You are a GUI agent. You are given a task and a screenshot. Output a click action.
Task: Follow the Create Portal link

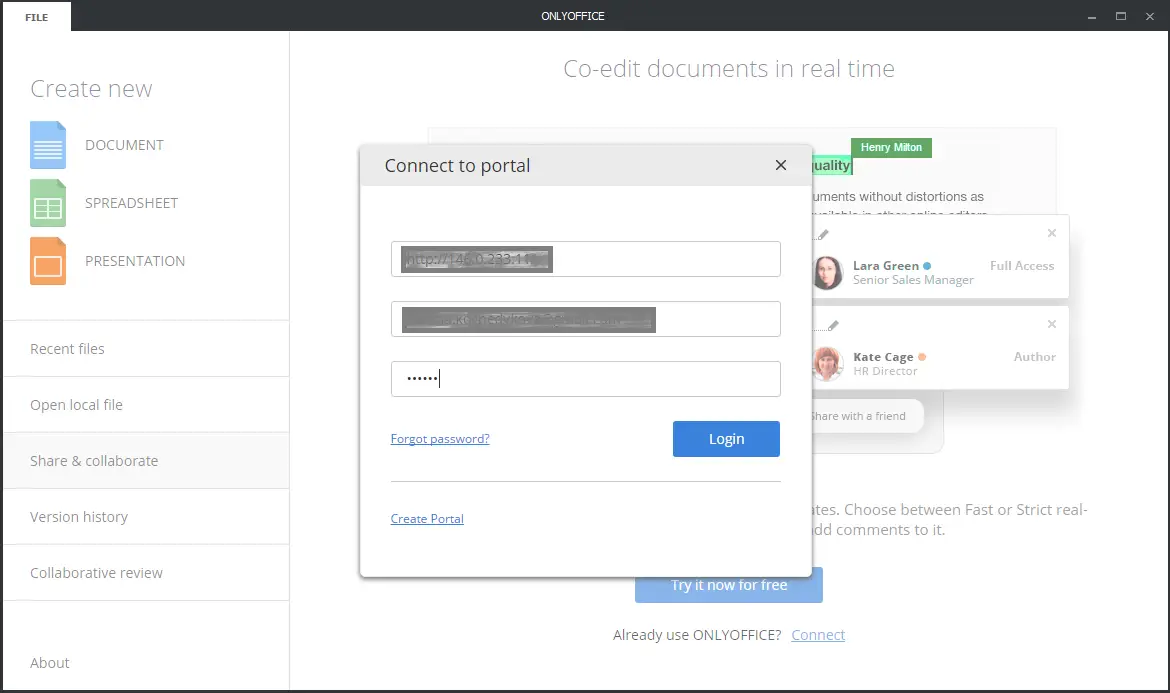(427, 518)
